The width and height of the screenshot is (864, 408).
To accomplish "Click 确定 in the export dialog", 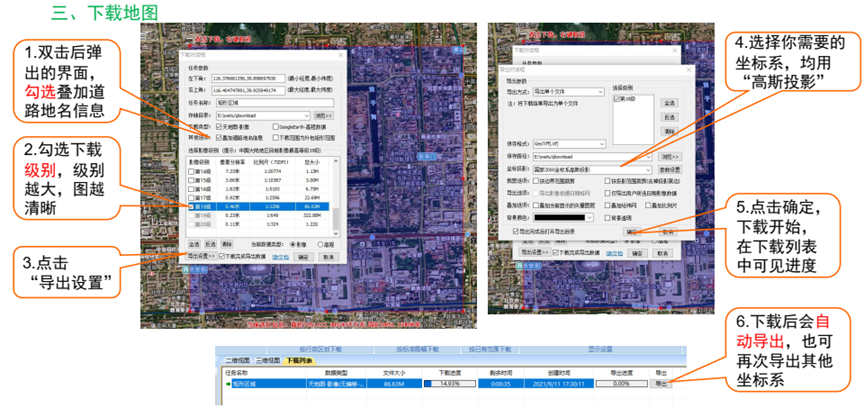I will [x=632, y=232].
